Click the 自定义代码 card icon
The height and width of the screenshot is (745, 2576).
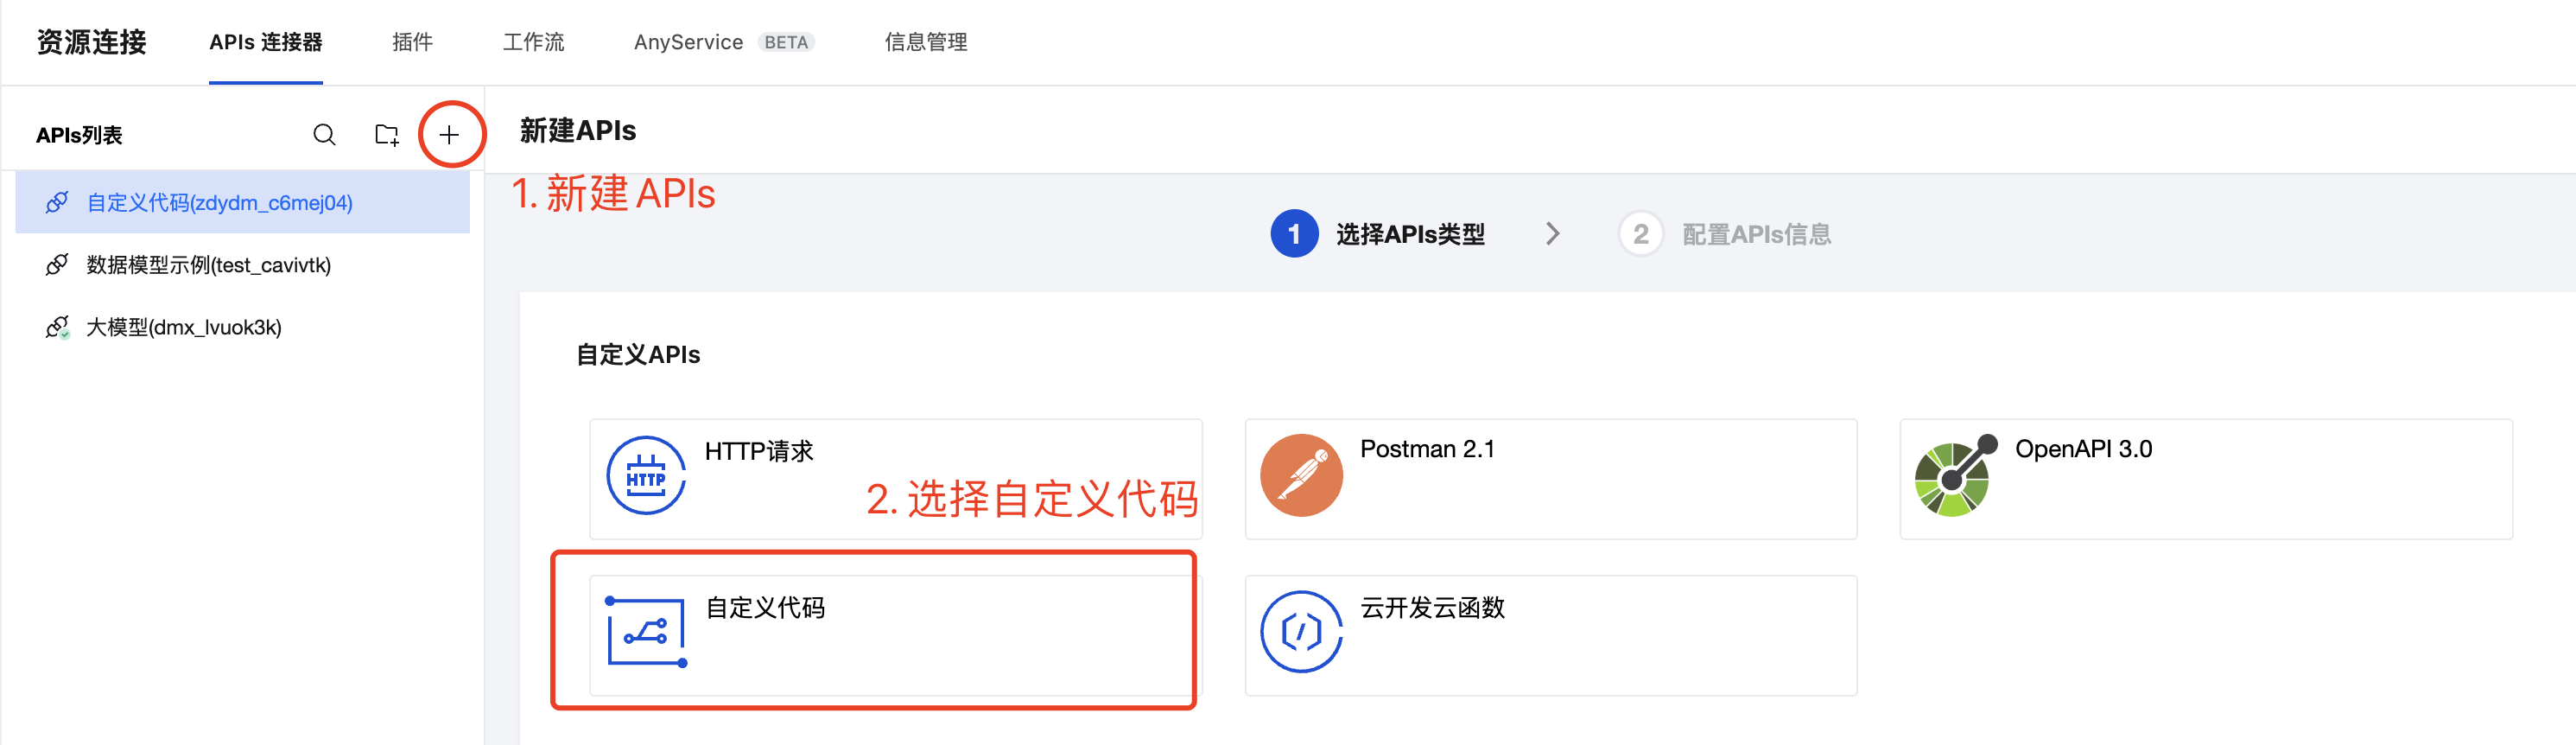click(646, 632)
